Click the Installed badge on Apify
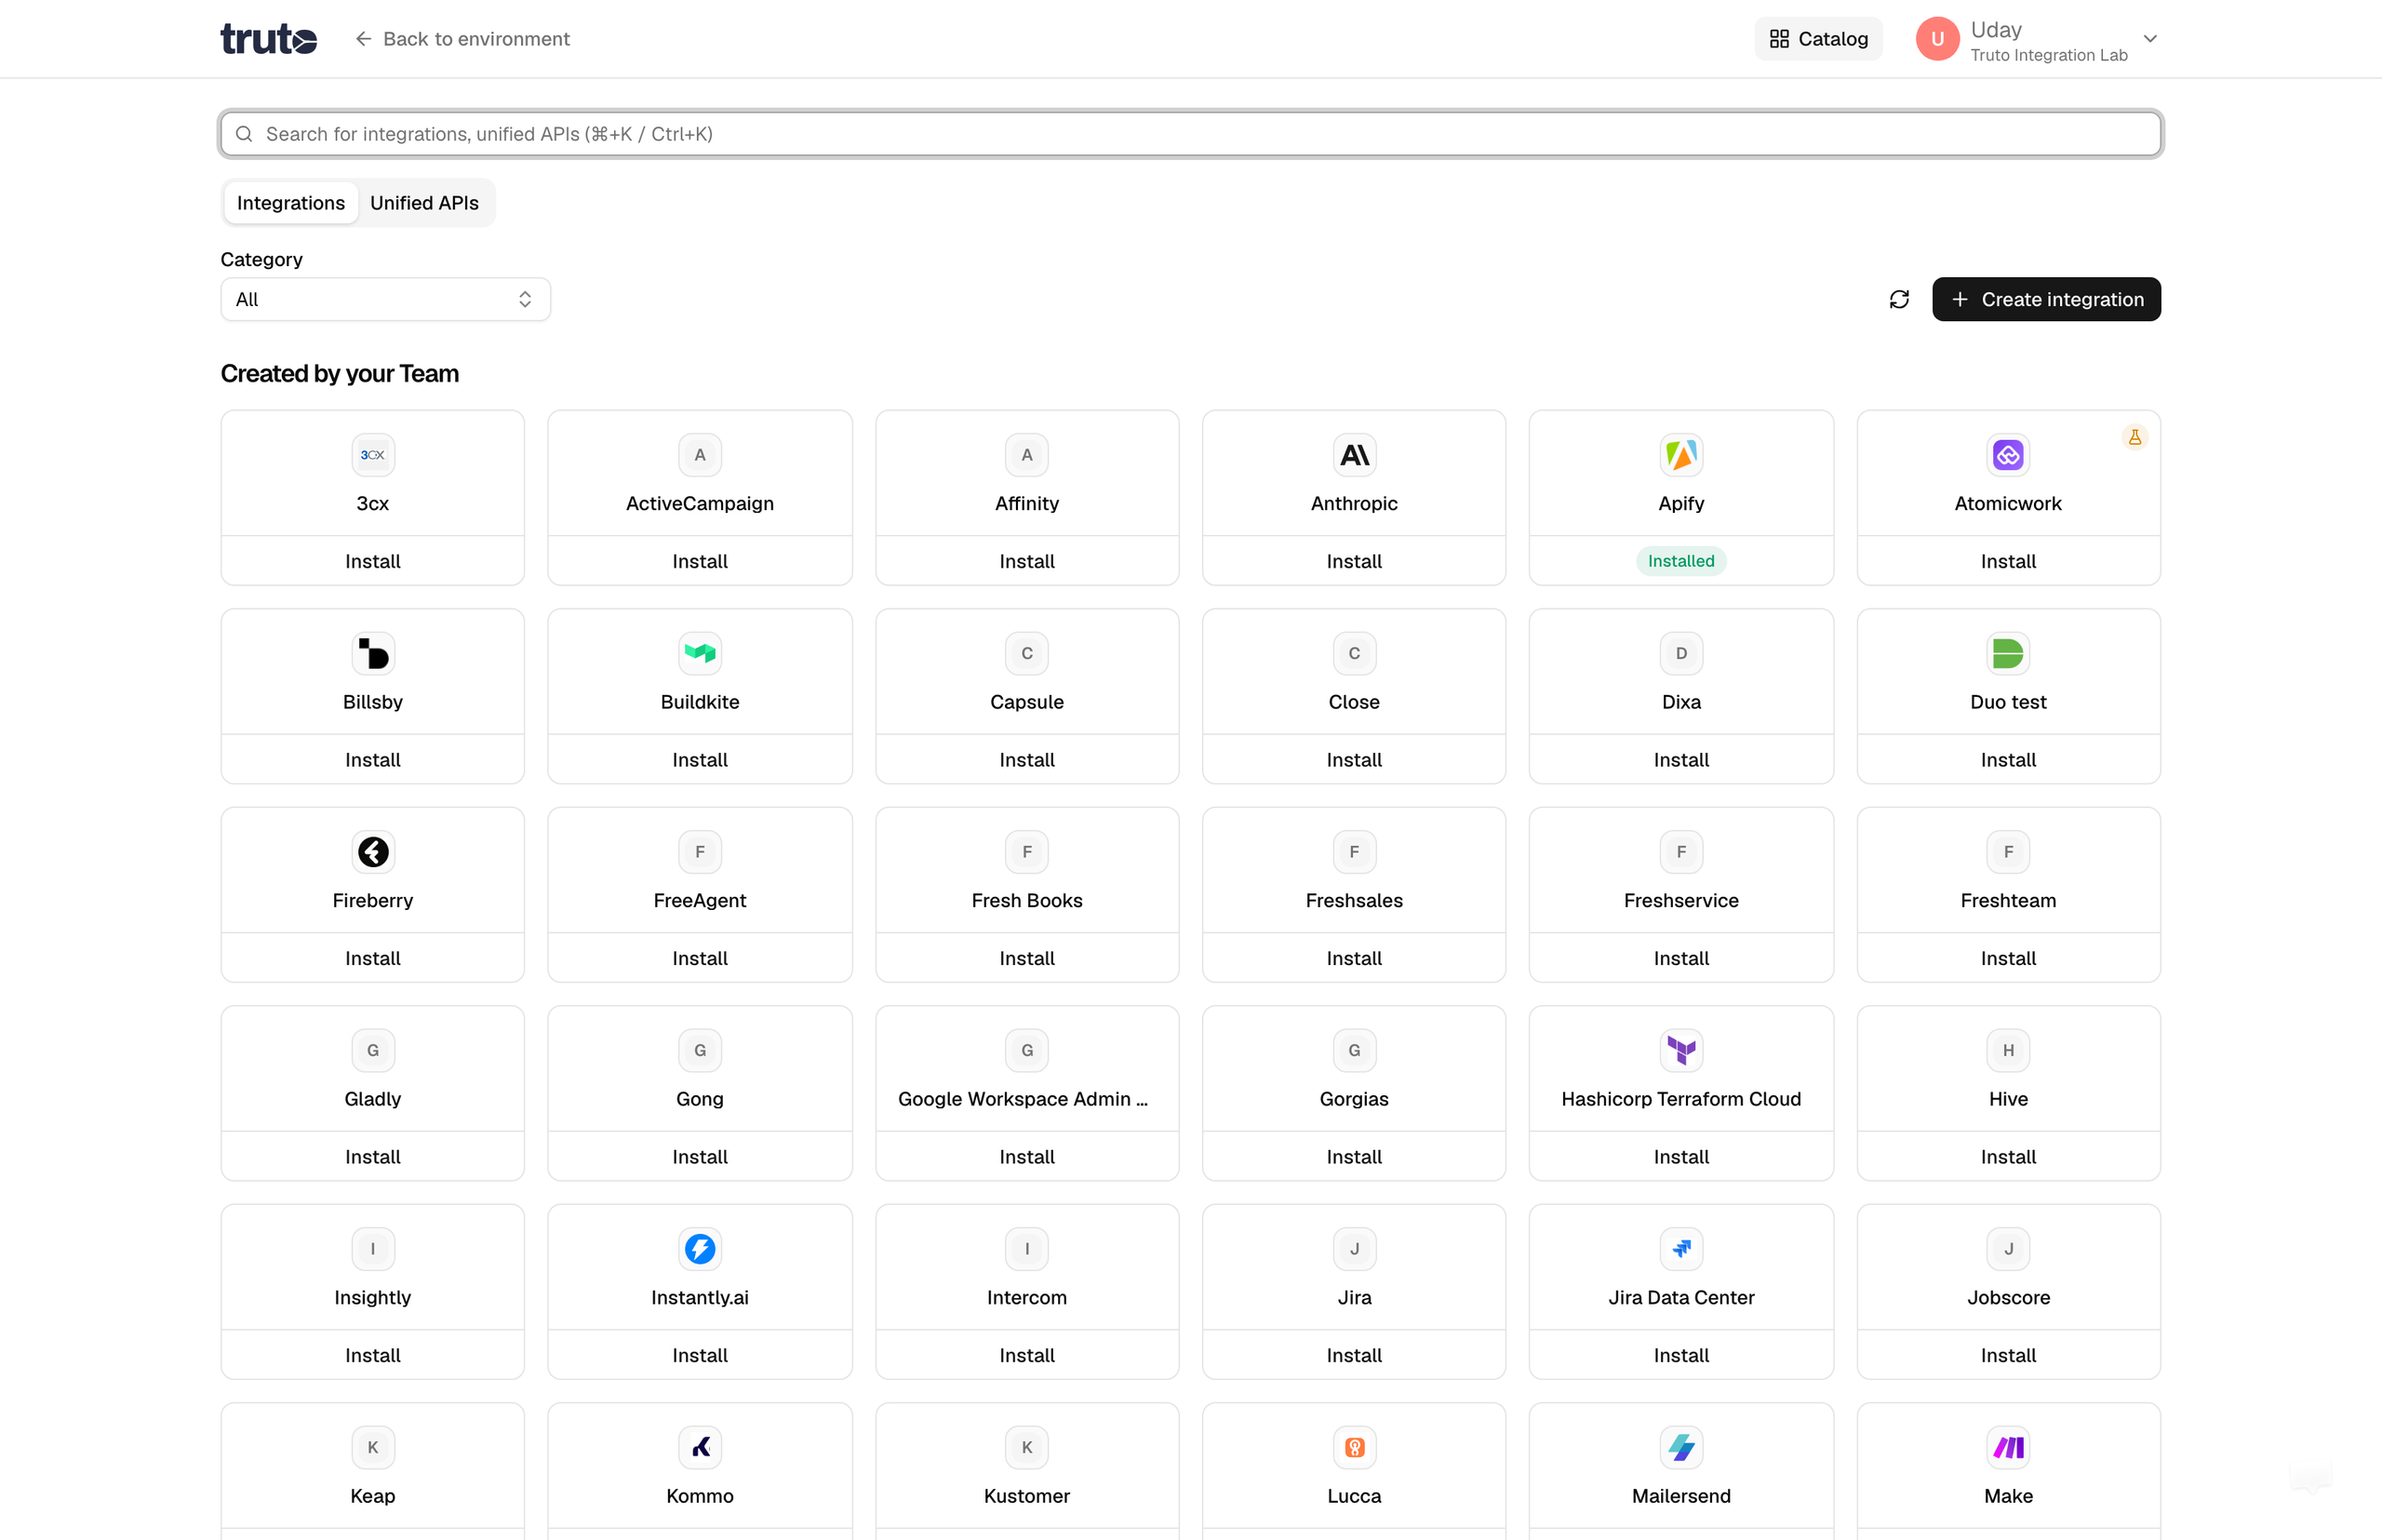Viewport: 2382px width, 1540px height. point(1681,561)
